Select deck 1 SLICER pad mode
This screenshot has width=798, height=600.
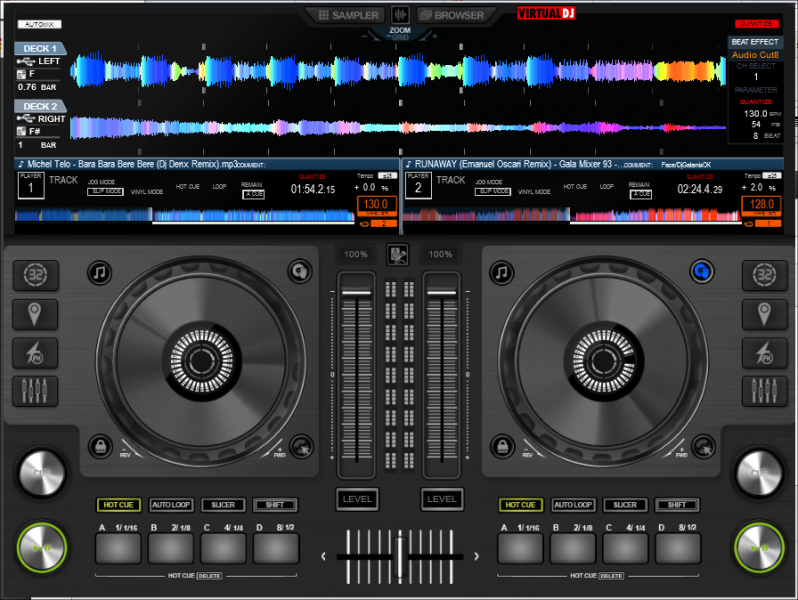click(x=223, y=505)
